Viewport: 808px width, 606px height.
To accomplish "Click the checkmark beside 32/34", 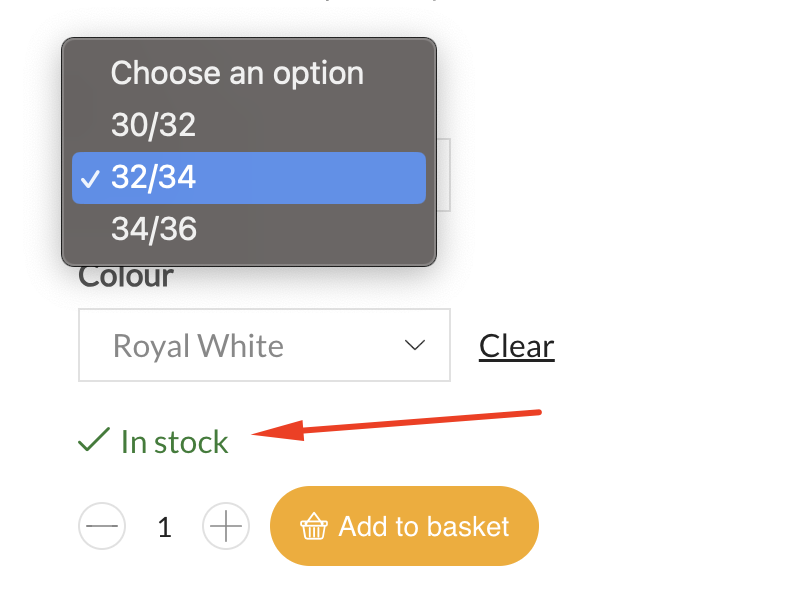I will click(90, 179).
